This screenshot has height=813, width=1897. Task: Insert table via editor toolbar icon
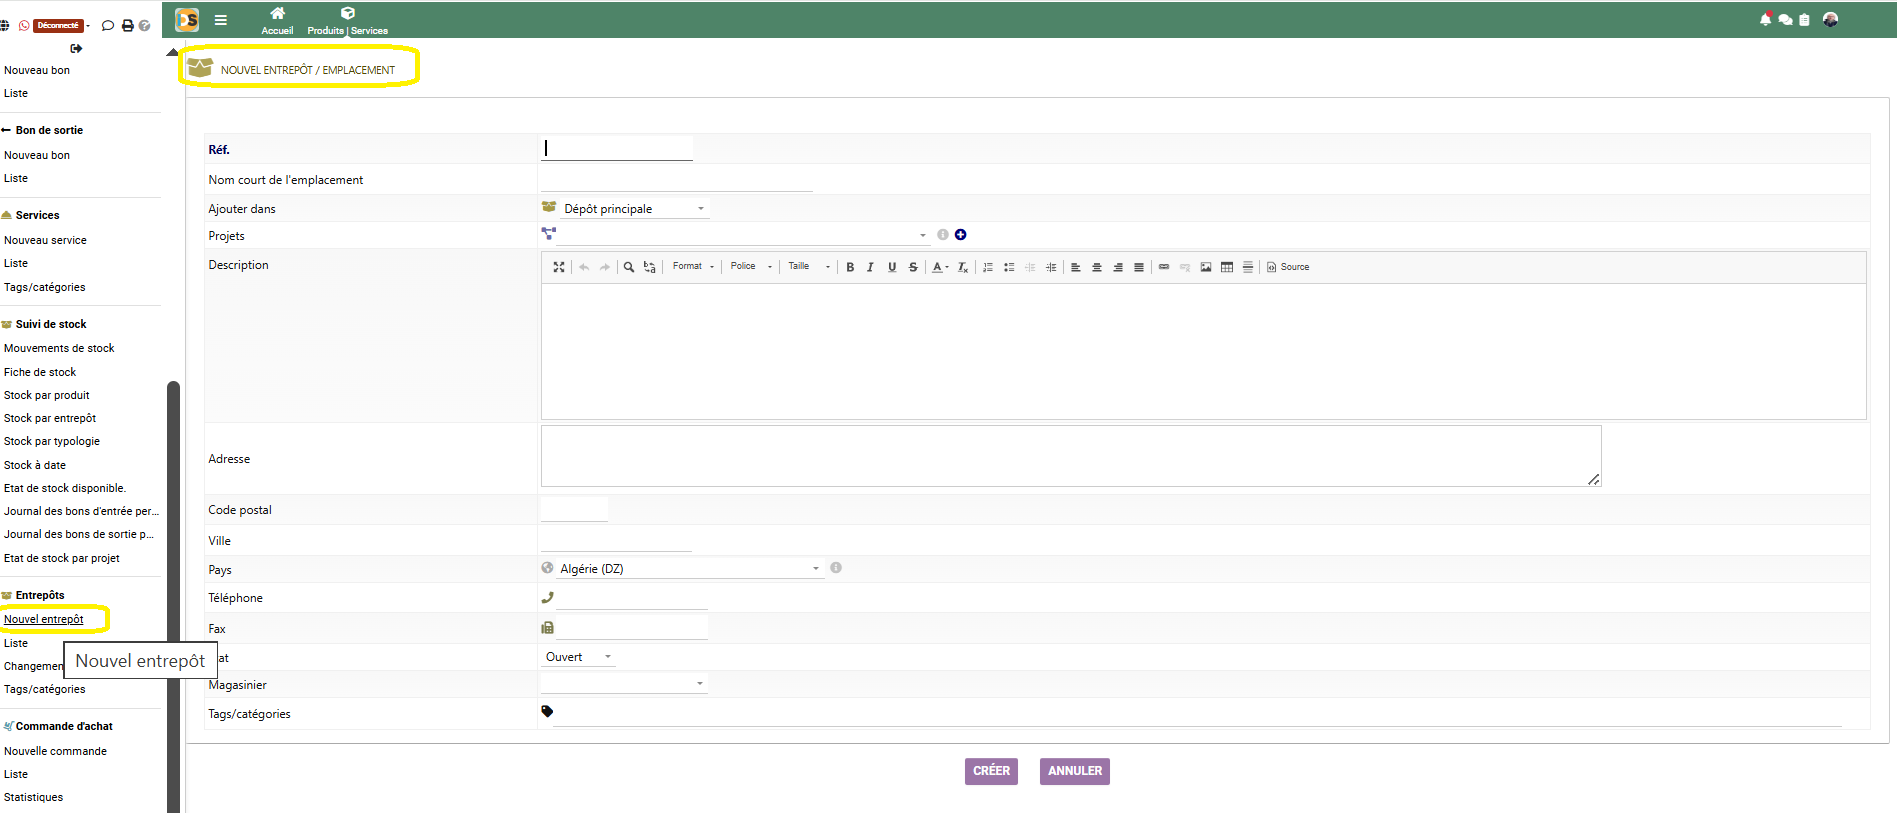[x=1227, y=267]
